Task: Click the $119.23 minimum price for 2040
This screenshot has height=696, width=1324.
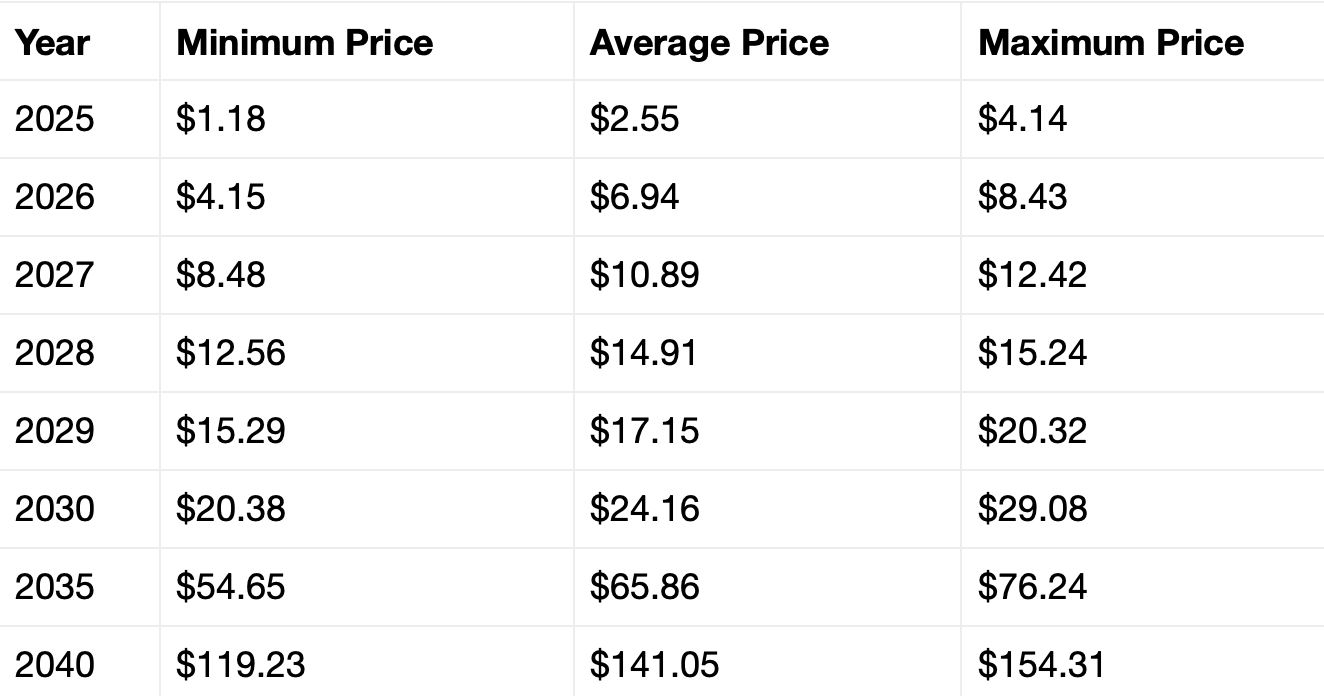Action: click(x=241, y=665)
